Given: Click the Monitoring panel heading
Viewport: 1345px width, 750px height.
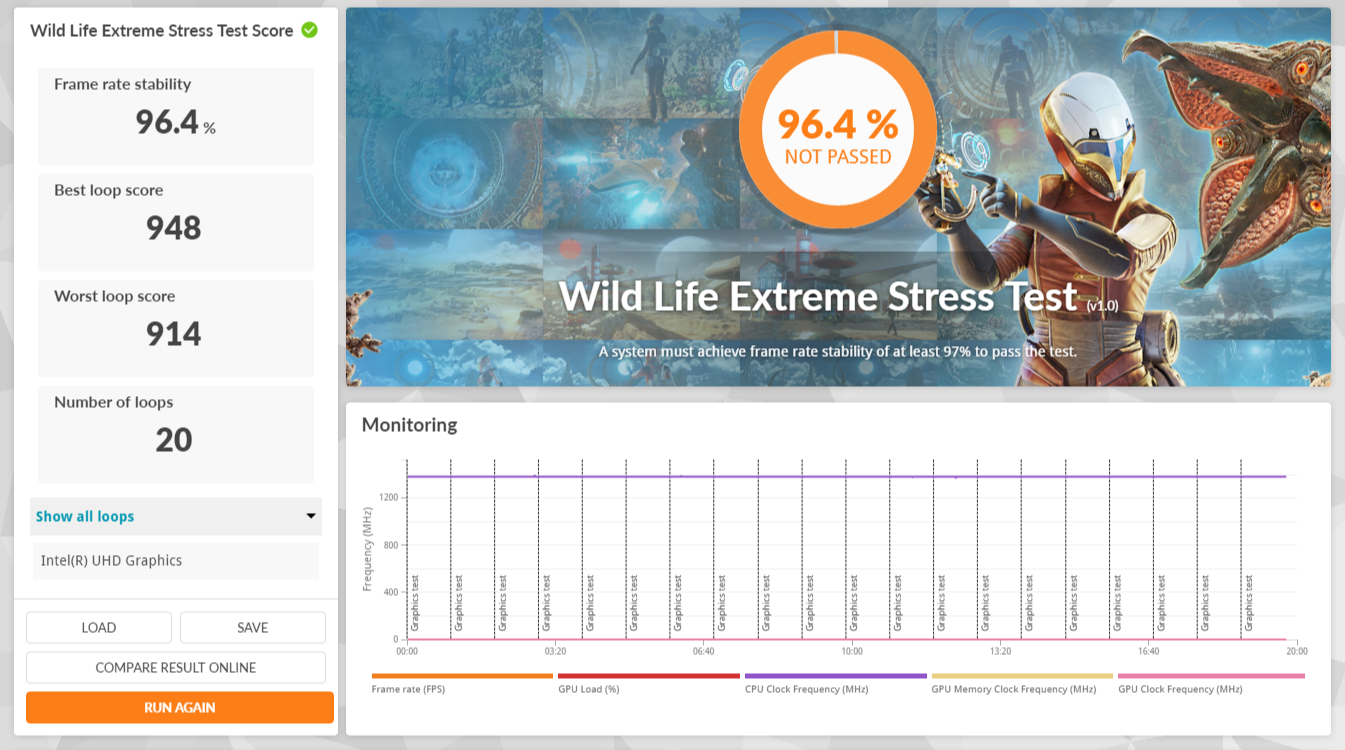Looking at the screenshot, I should click(x=410, y=425).
